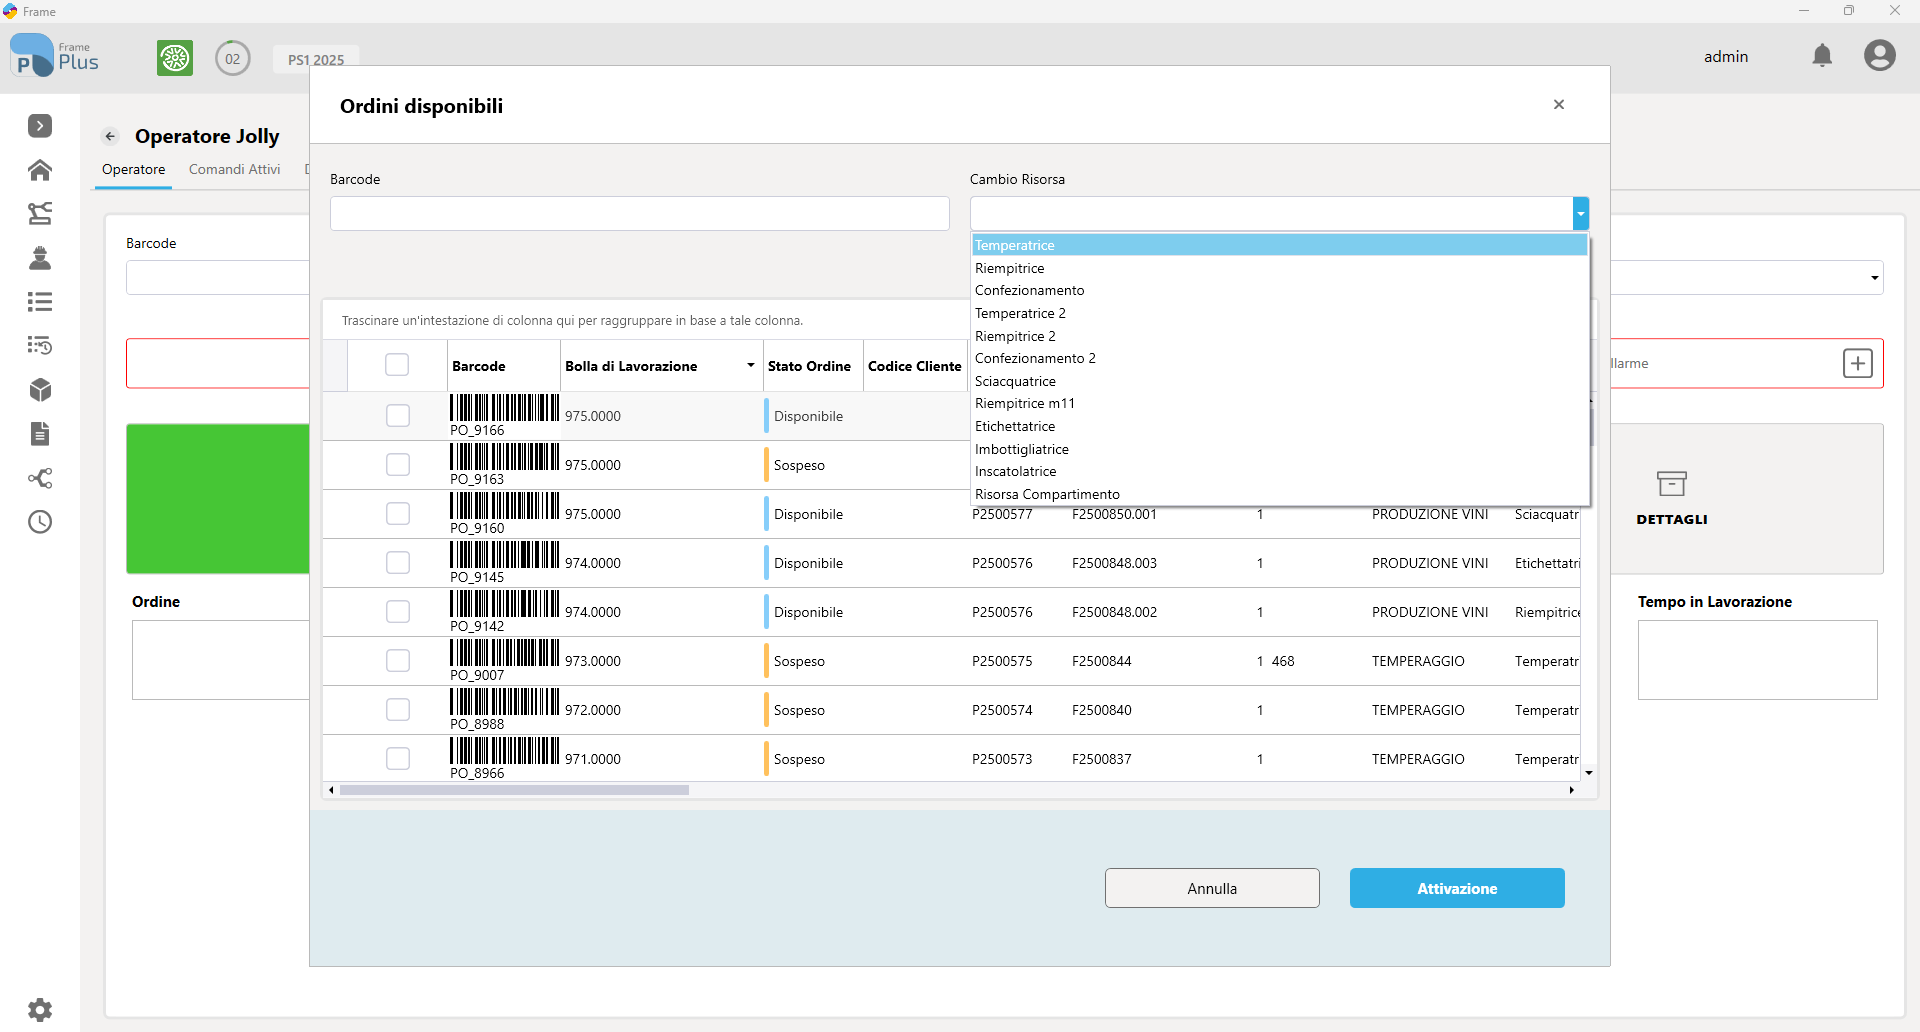Click the 02 circular badge
This screenshot has width=1920, height=1032.
click(233, 58)
